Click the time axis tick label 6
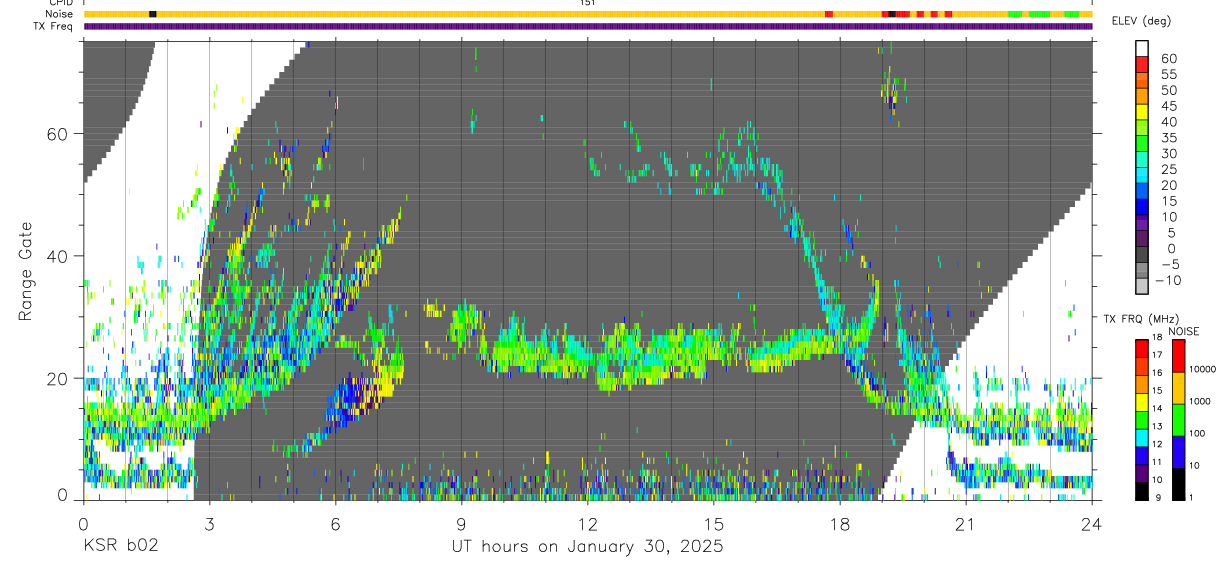Image resolution: width=1228 pixels, height=567 pixels. 335,523
